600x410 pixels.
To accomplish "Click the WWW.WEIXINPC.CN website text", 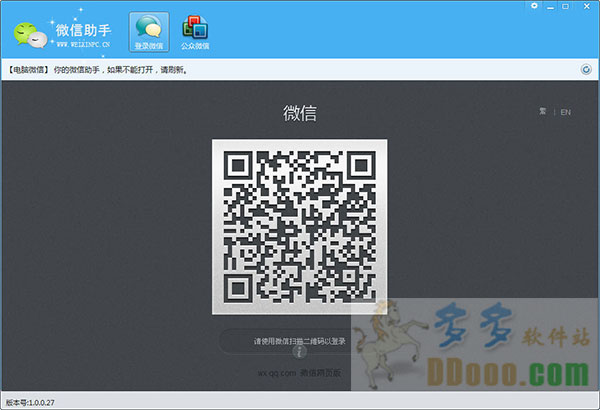I will (x=83, y=44).
